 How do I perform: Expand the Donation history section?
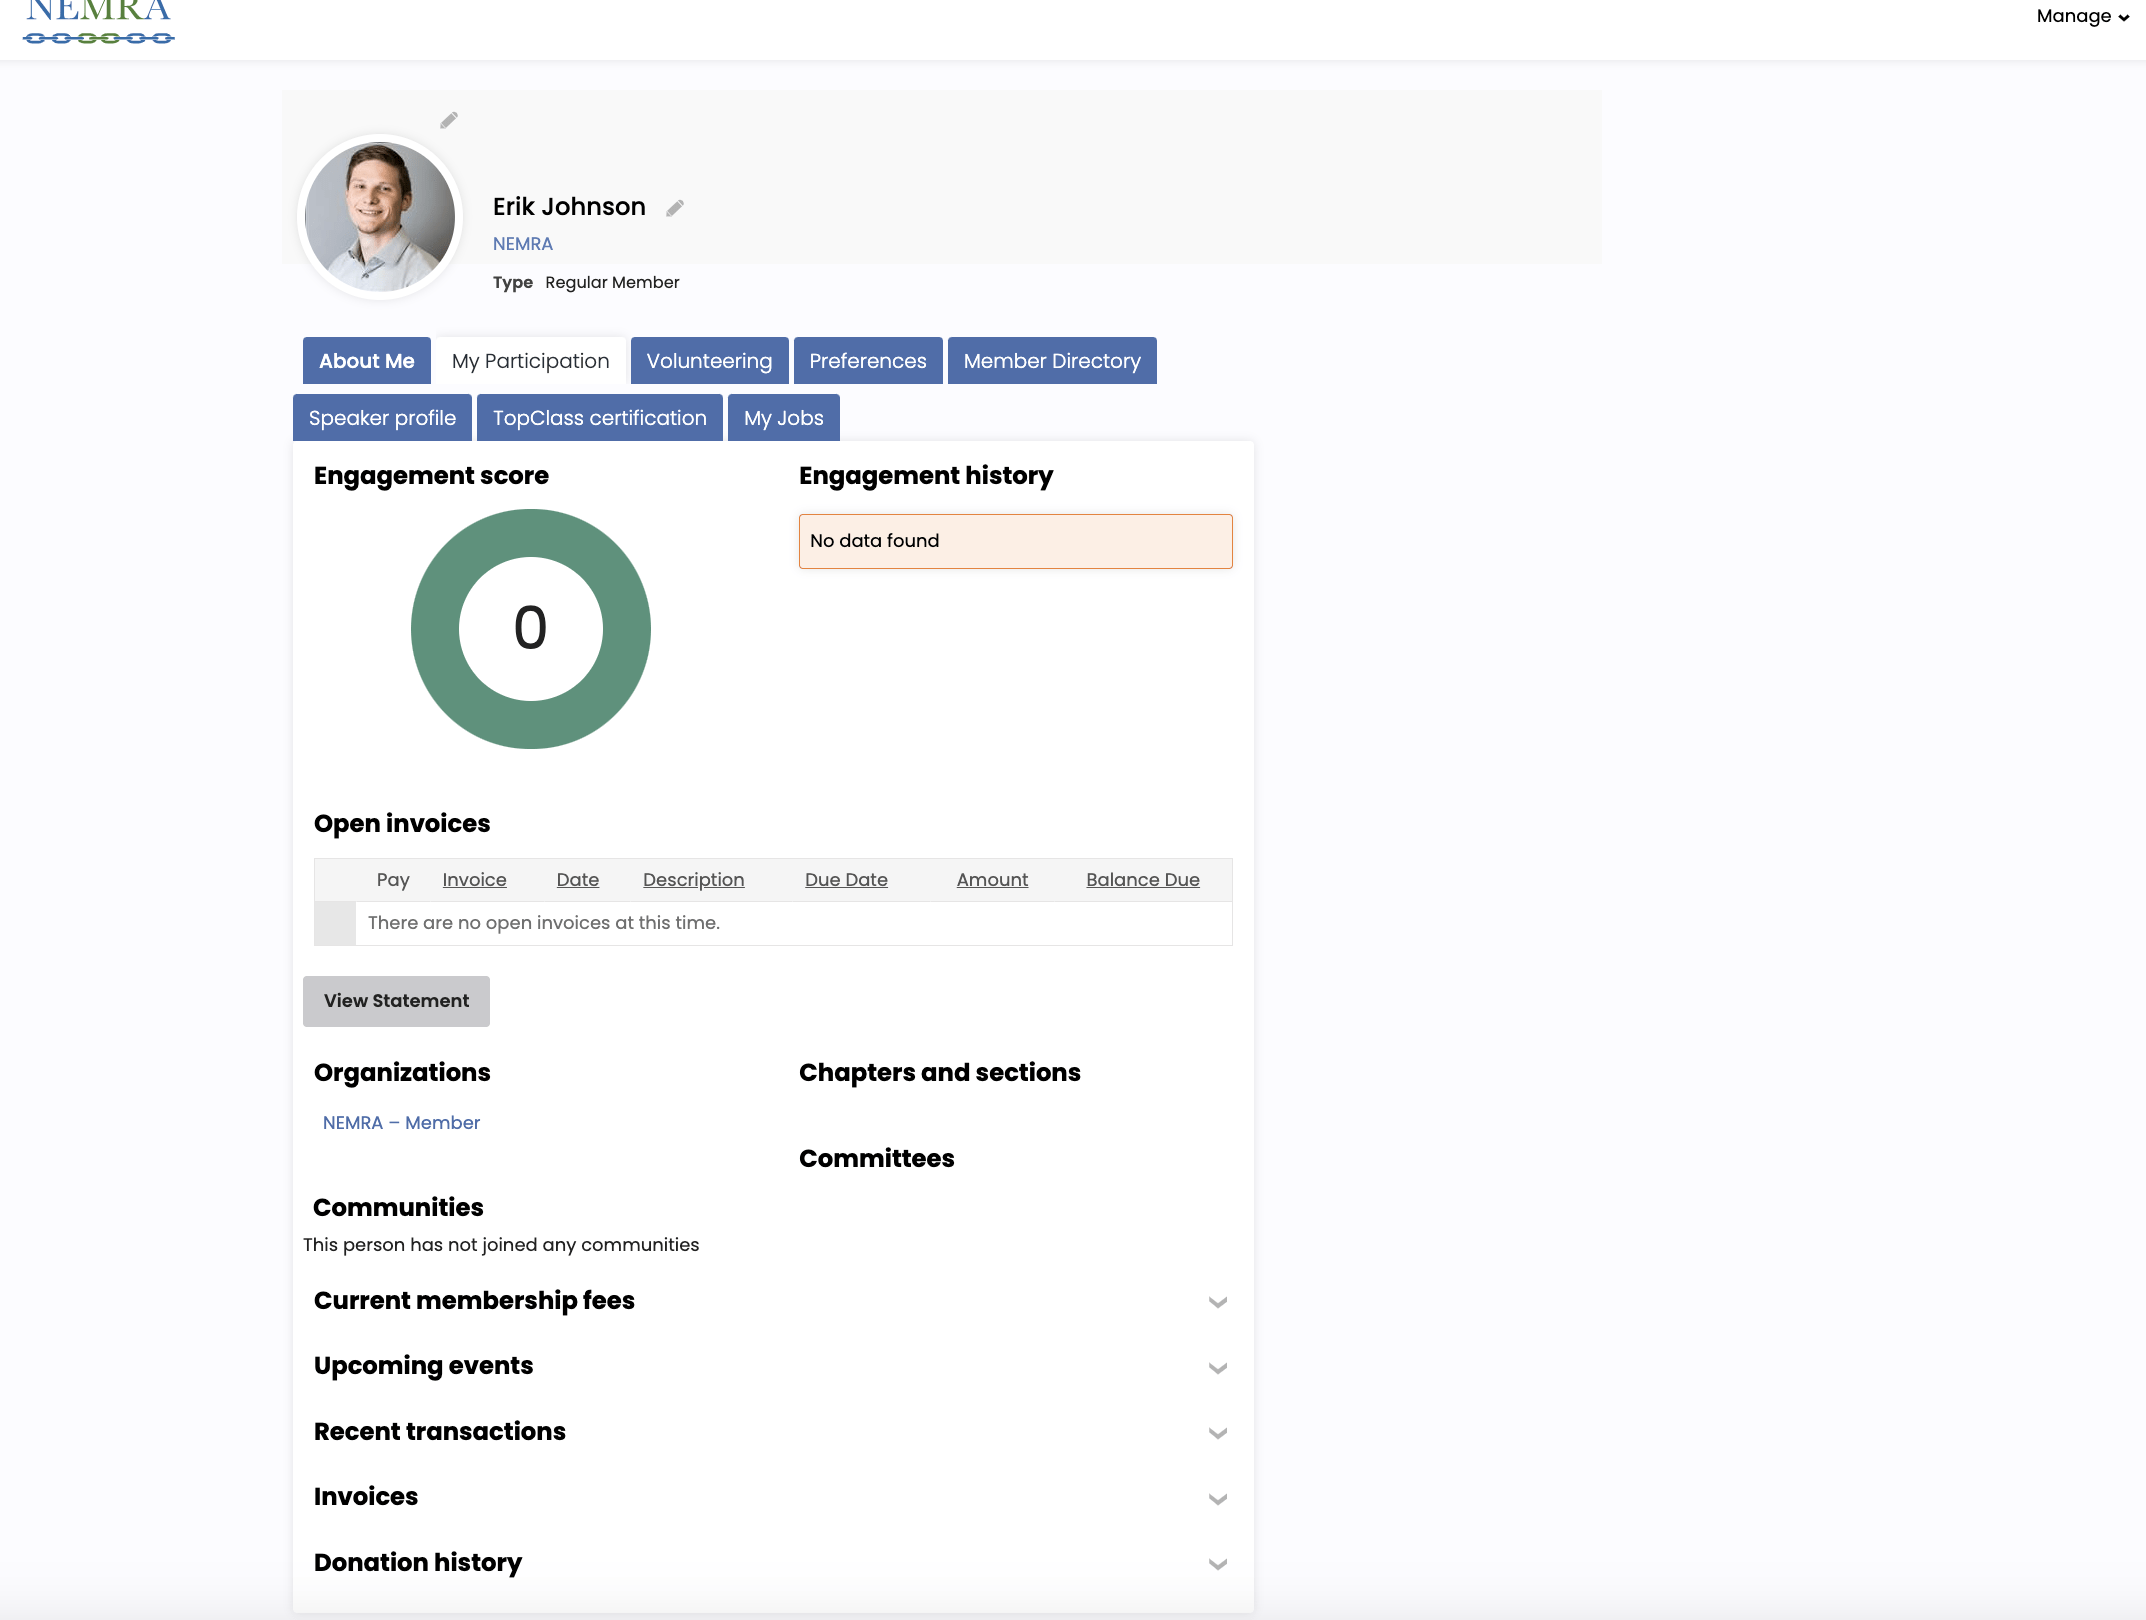click(1217, 1564)
